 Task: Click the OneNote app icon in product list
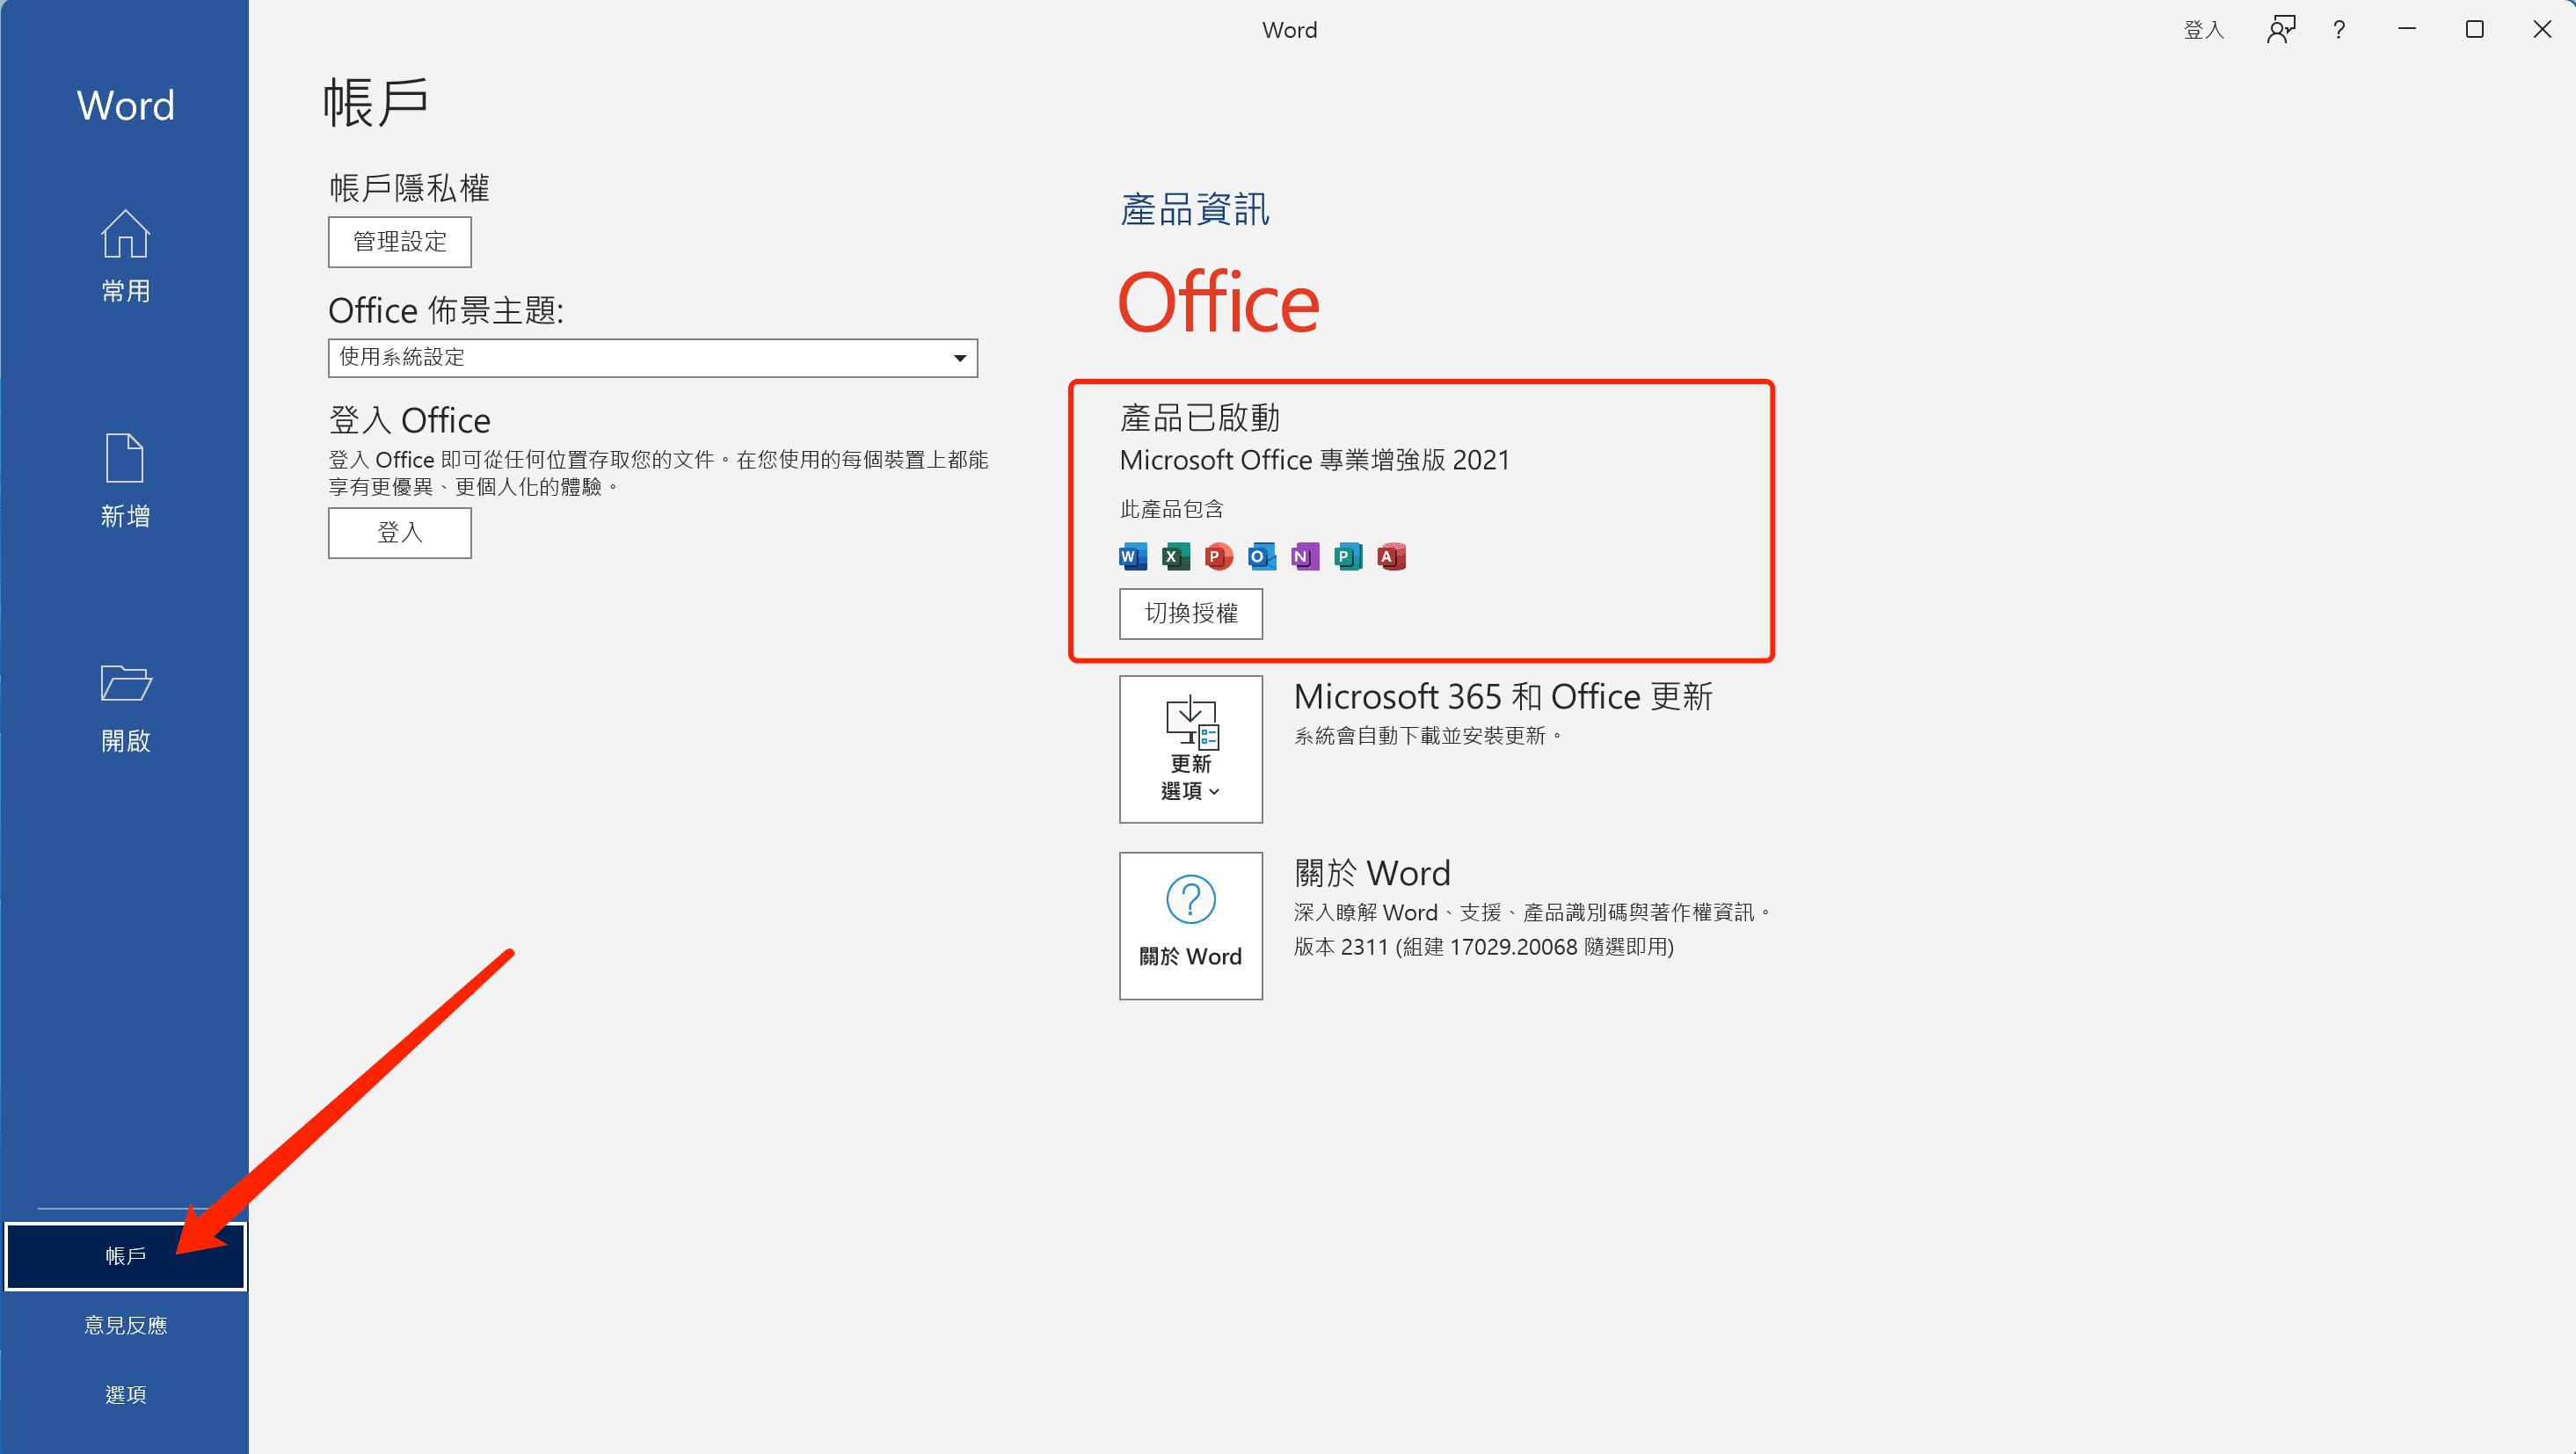(x=1304, y=557)
